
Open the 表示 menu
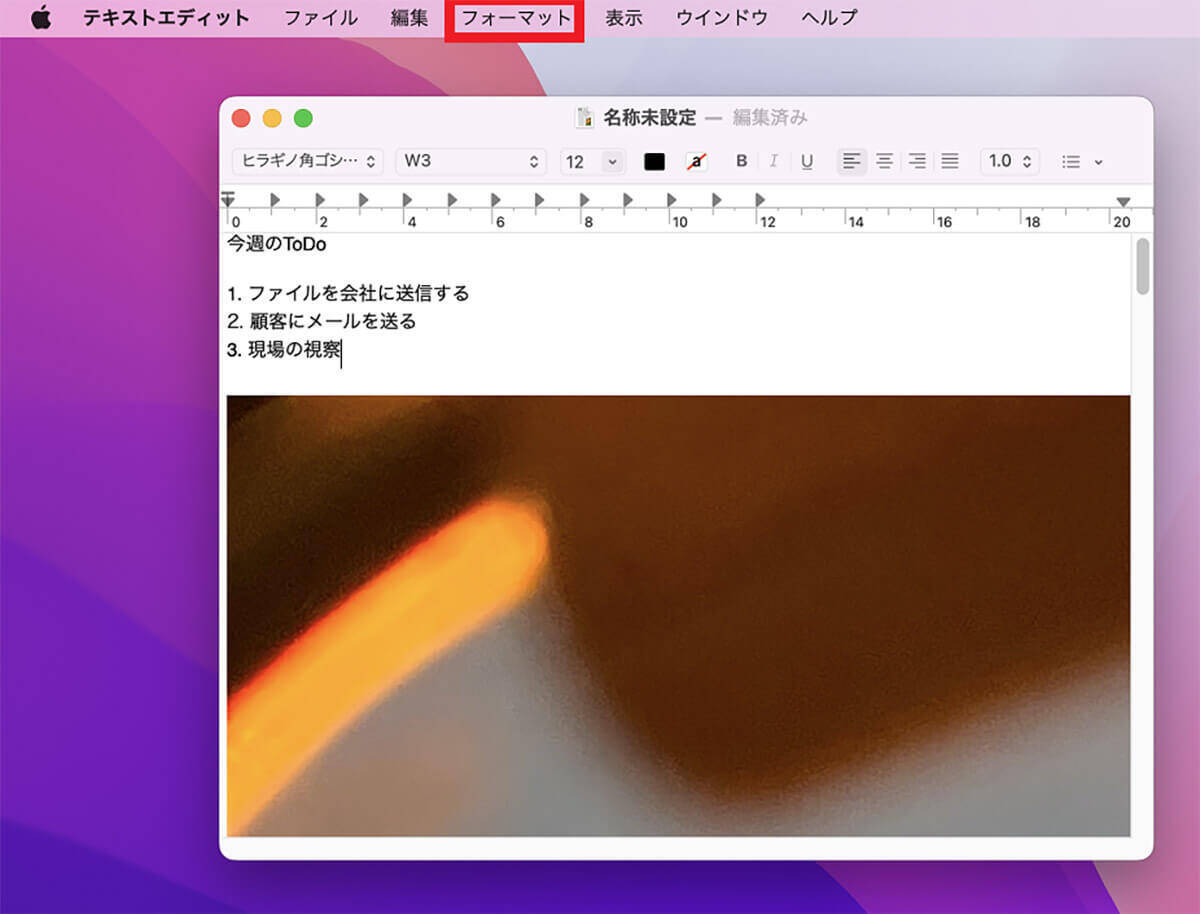624,17
